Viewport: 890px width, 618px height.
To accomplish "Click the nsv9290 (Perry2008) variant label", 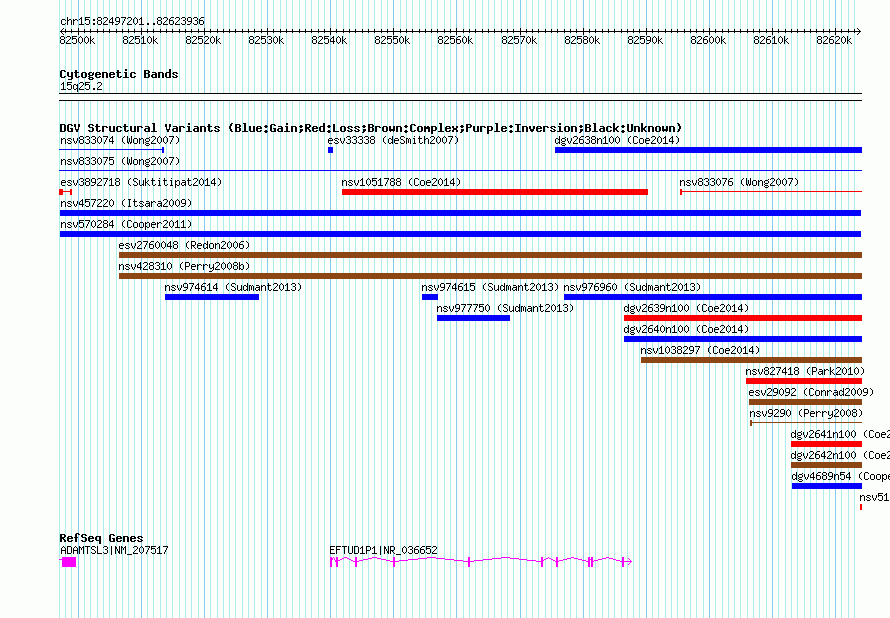I will 806,413.
